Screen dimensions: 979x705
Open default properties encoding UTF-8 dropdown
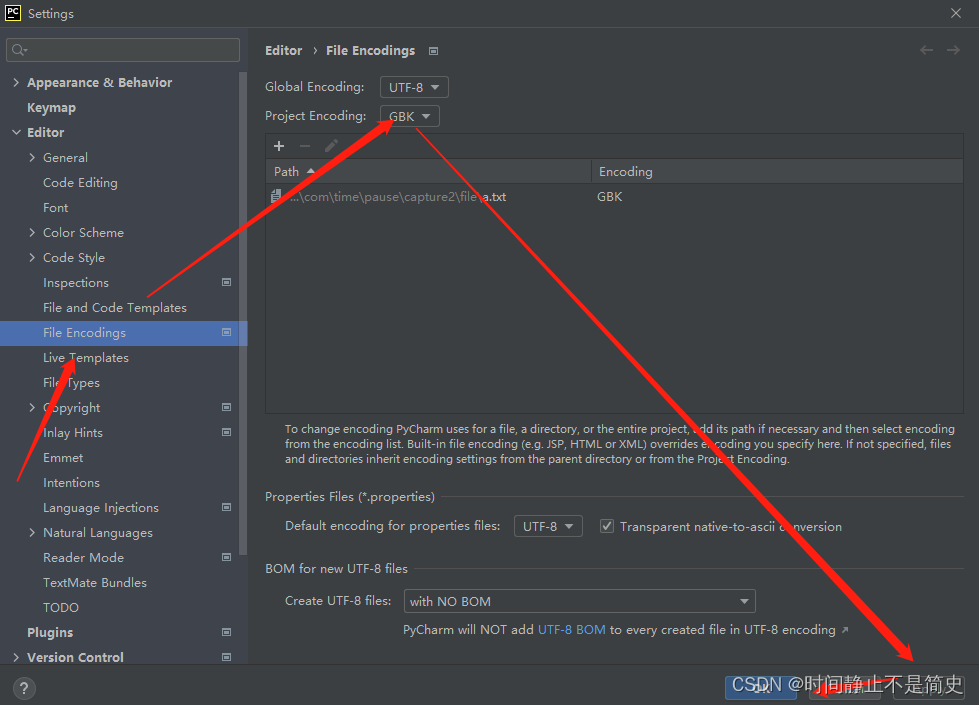pyautogui.click(x=548, y=526)
